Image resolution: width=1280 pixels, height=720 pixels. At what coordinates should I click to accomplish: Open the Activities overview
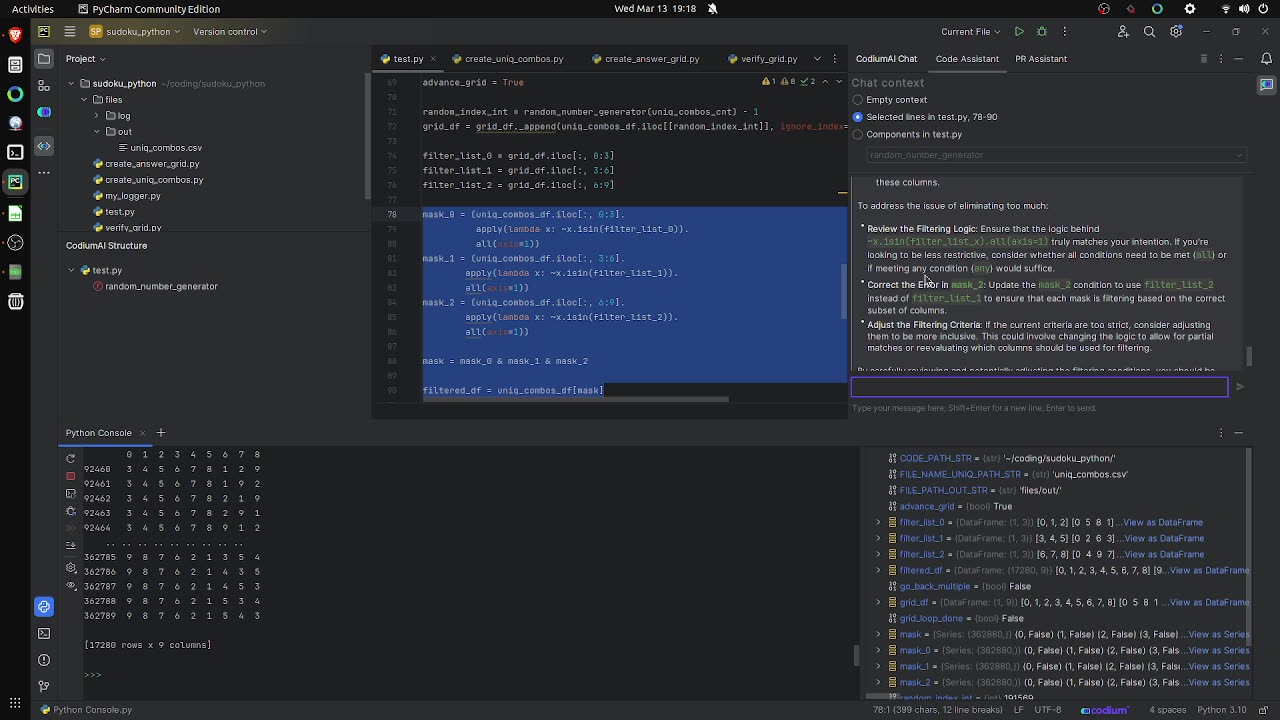[x=33, y=9]
